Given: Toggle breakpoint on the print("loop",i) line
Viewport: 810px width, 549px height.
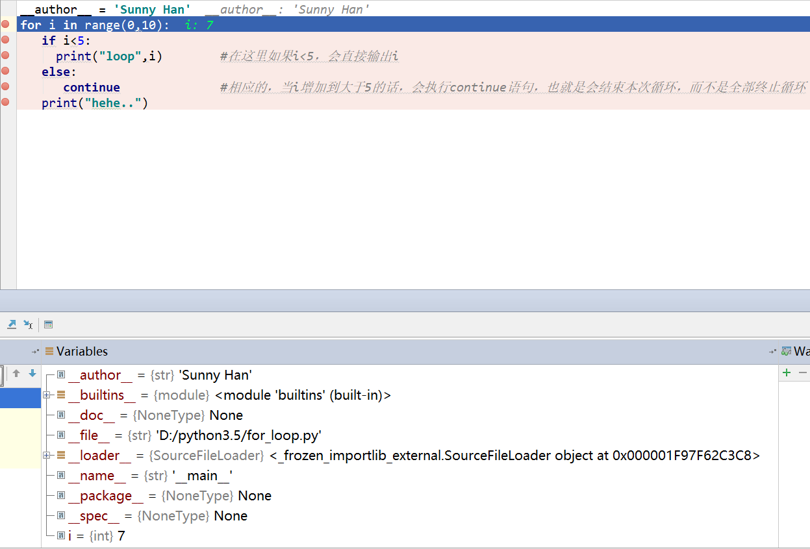Looking at the screenshot, I should click(5, 55).
